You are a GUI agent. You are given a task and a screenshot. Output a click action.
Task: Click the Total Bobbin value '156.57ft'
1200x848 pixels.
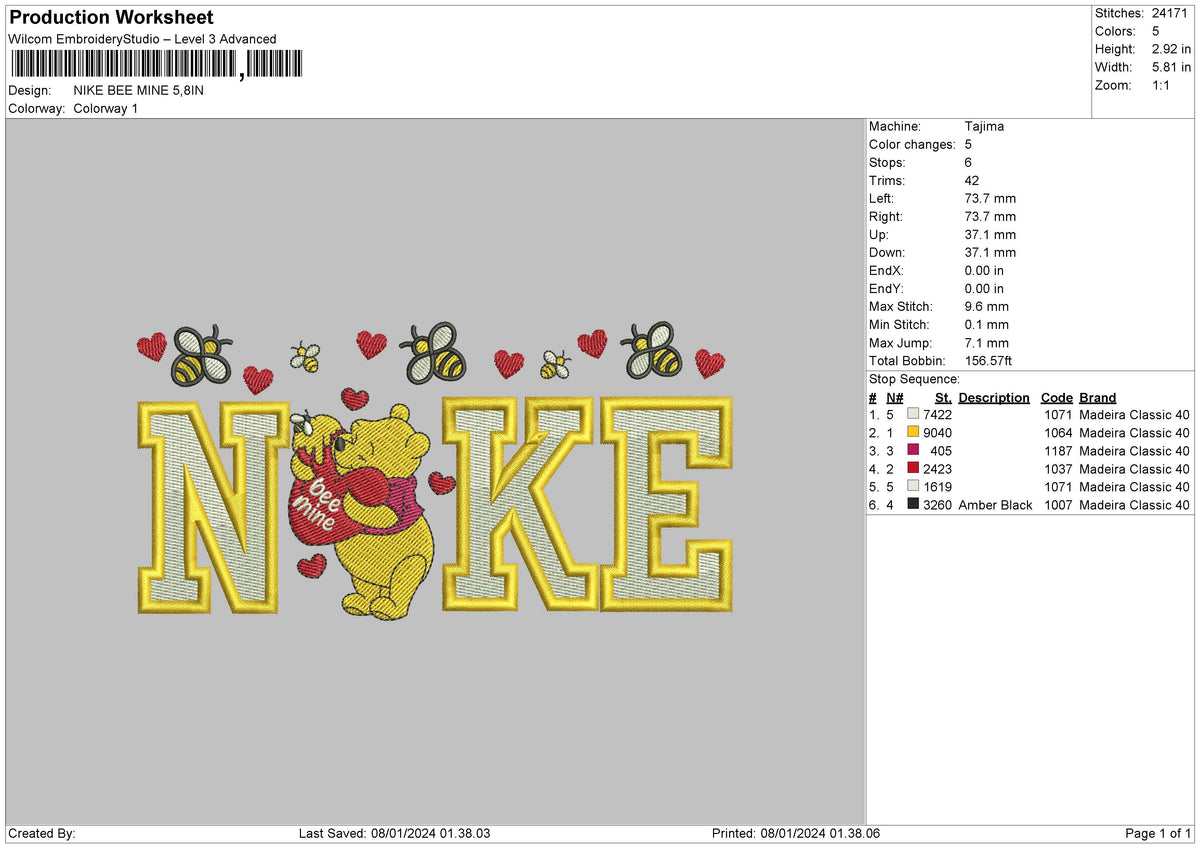click(x=990, y=361)
